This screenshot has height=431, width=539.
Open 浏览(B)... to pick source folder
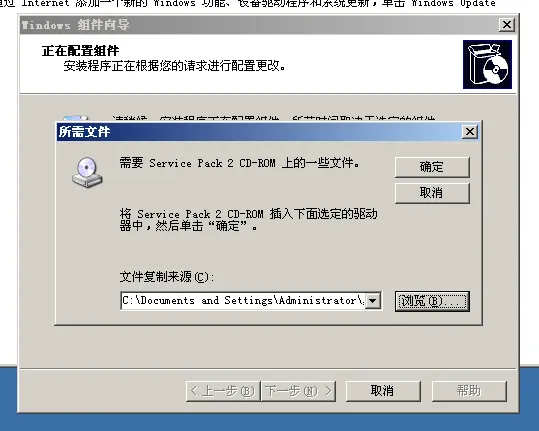tap(432, 301)
